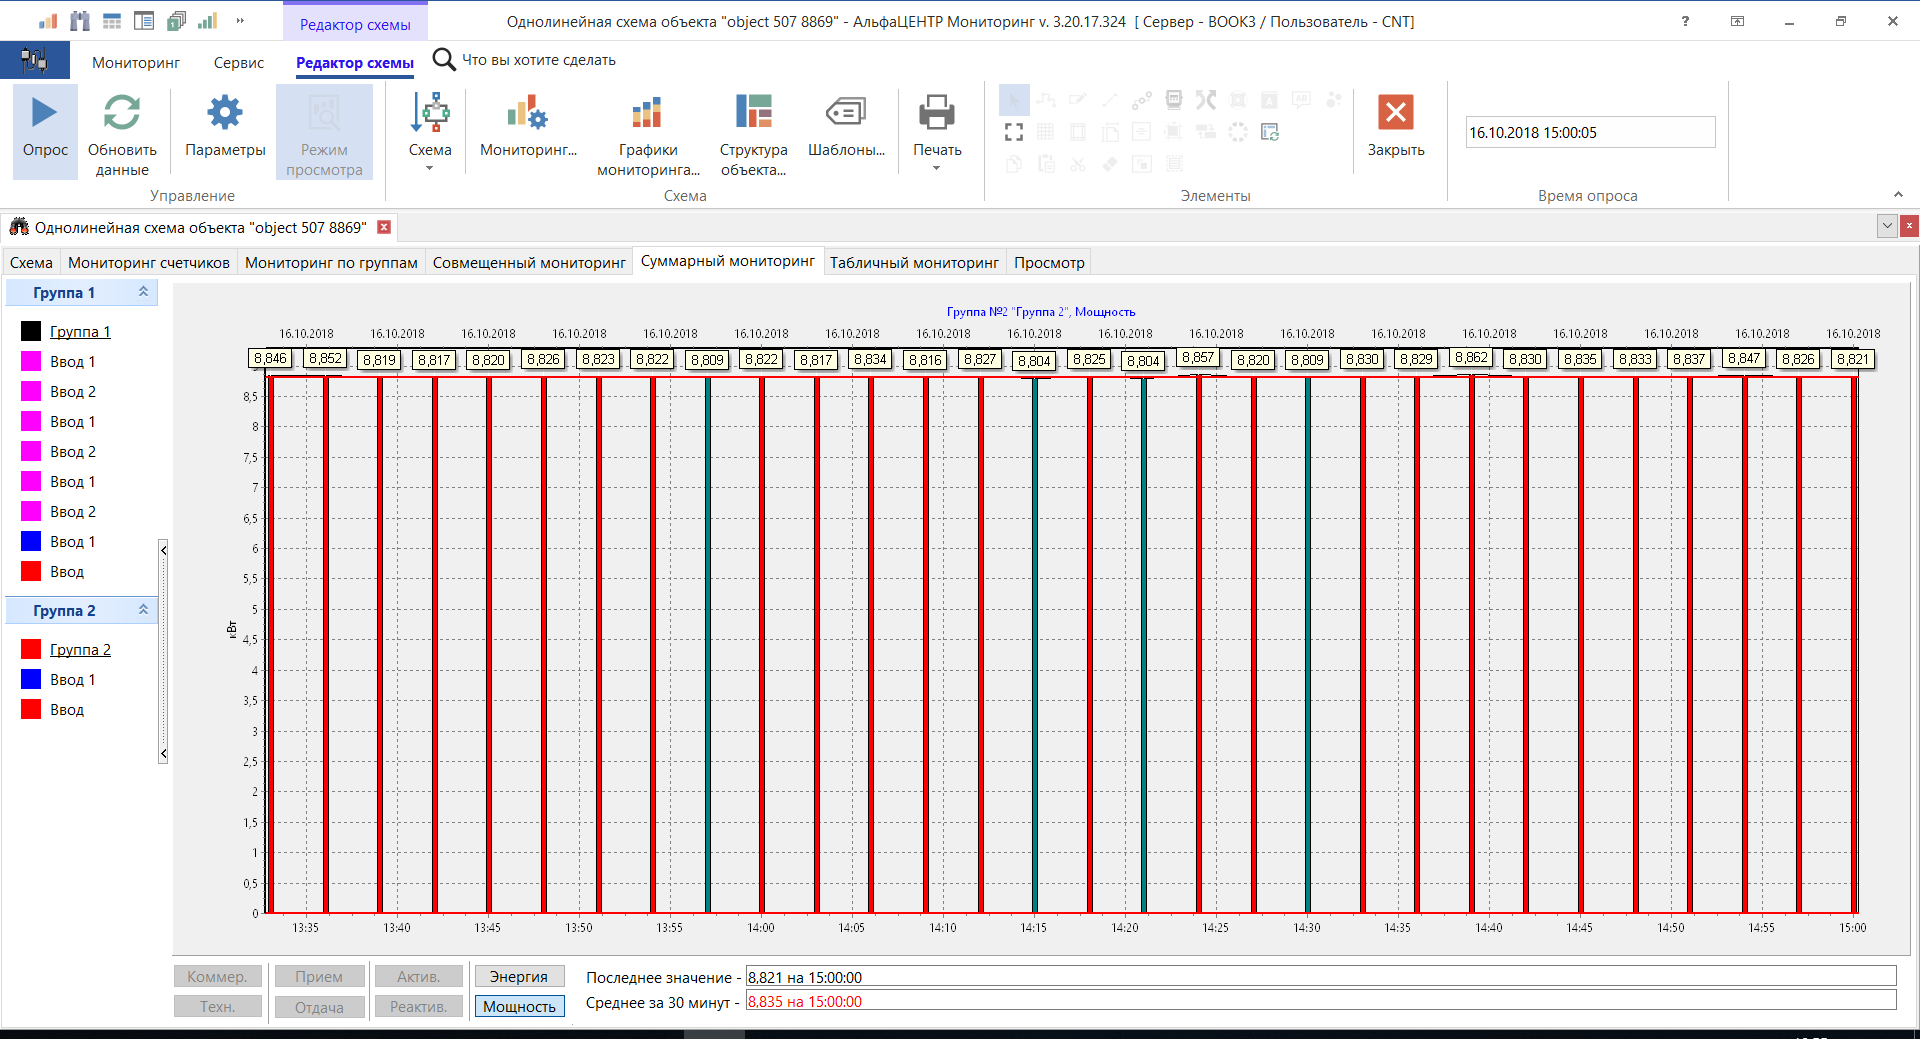The height and width of the screenshot is (1039, 1920).
Task: Open Графики мониторинга chart icon
Action: pos(647,113)
